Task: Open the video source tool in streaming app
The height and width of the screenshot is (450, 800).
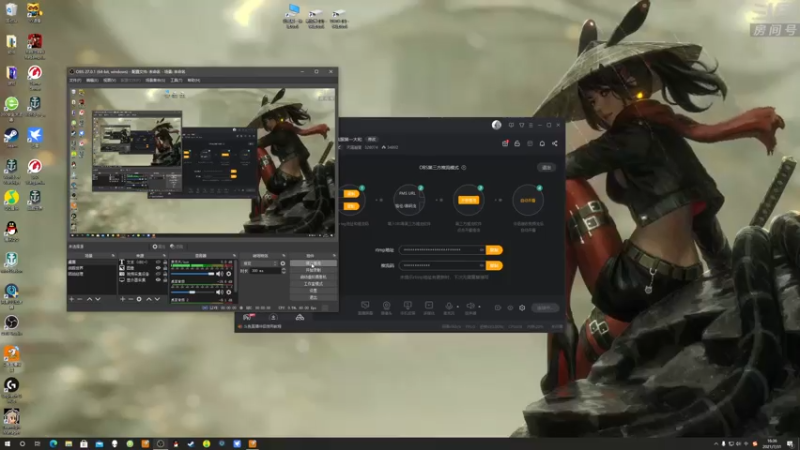Action: pyautogui.click(x=429, y=307)
